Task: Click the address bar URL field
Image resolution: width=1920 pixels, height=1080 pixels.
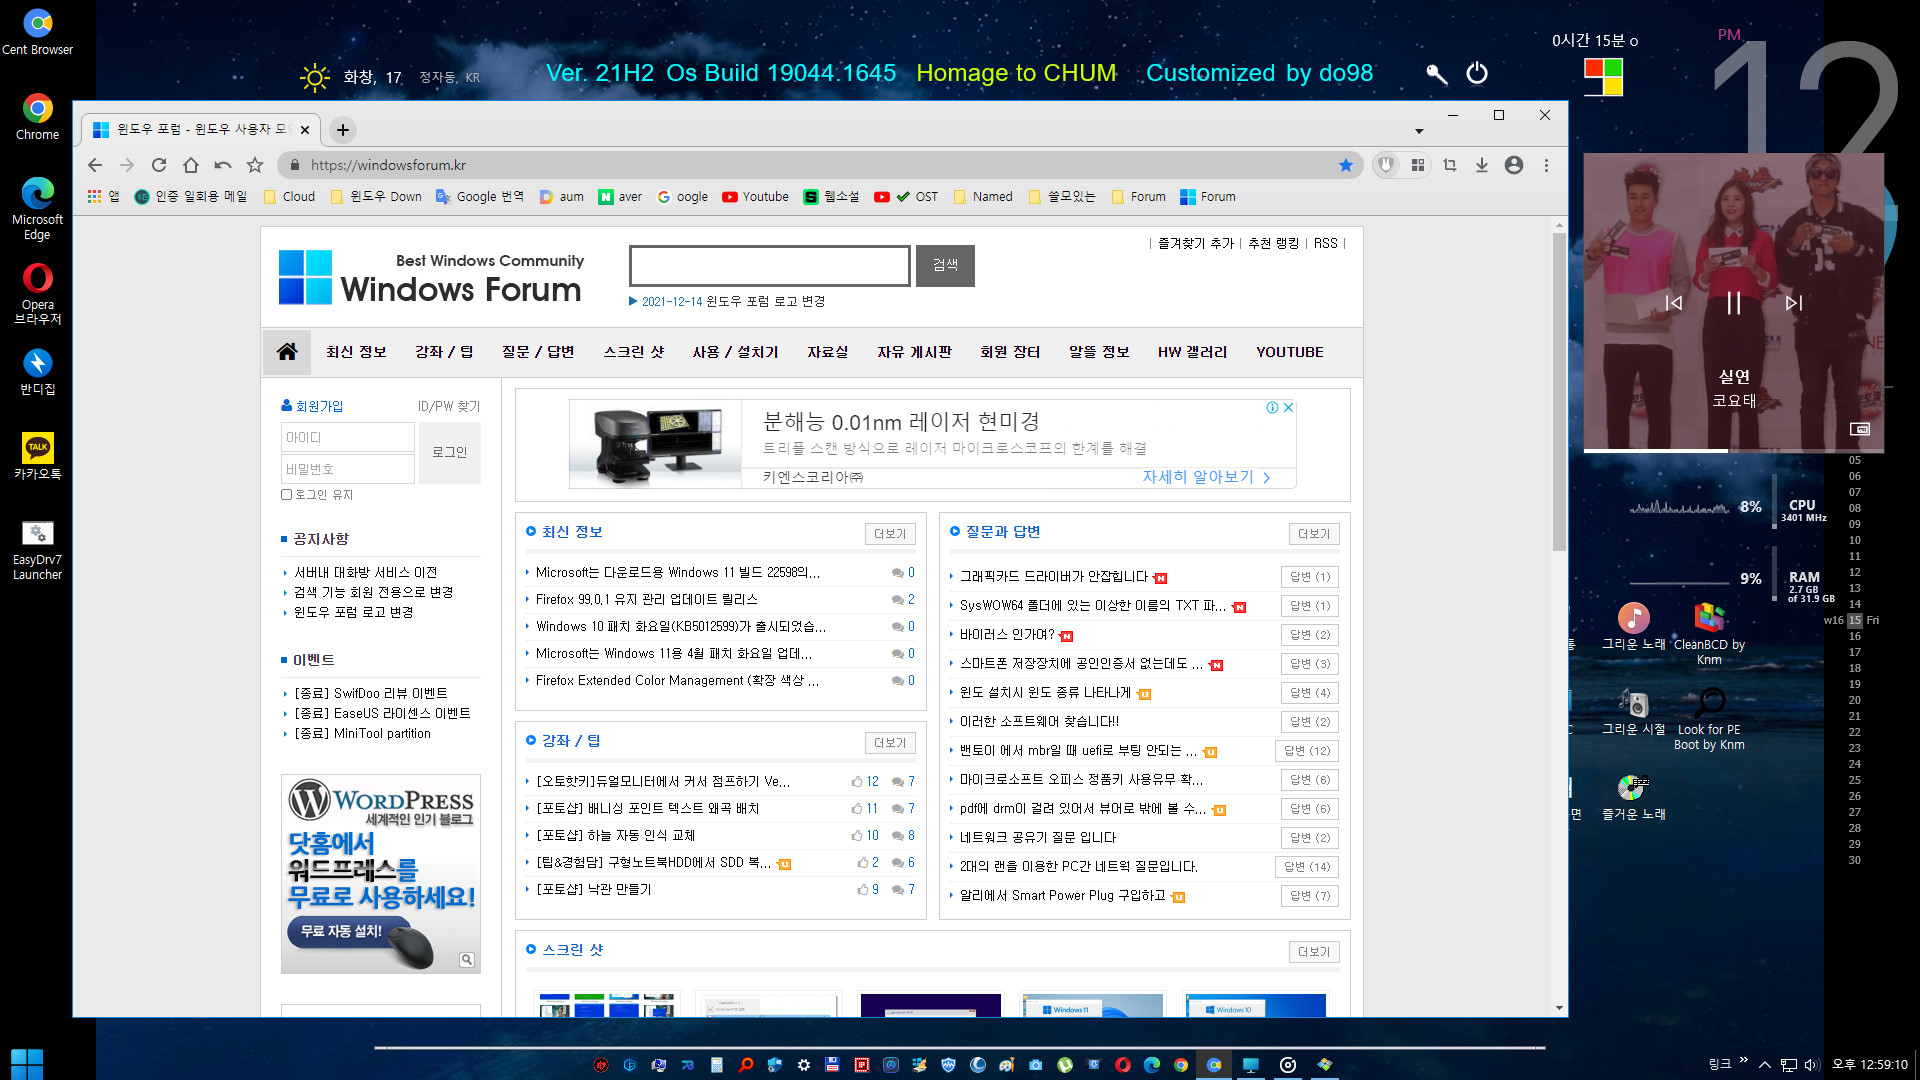Action: [x=820, y=165]
